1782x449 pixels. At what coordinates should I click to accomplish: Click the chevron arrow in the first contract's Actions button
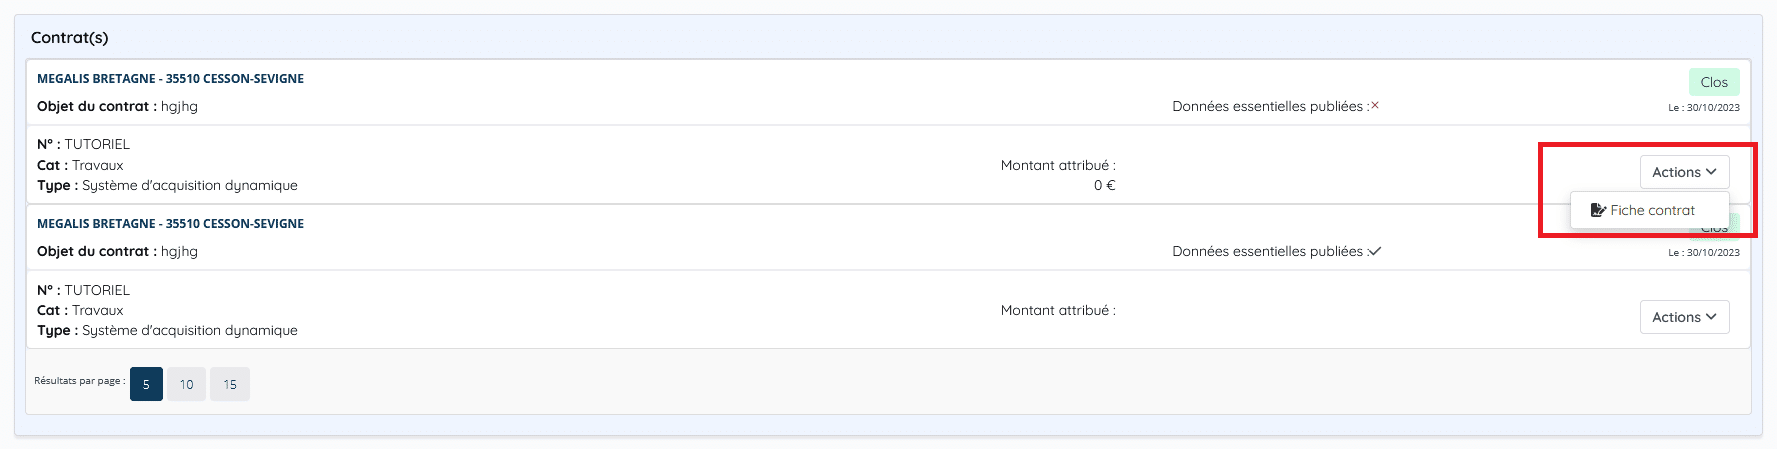tap(1711, 172)
